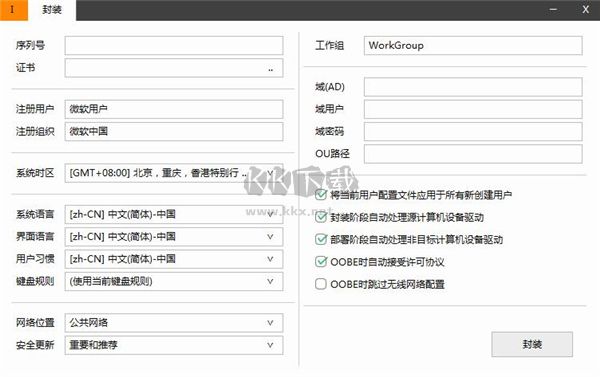The width and height of the screenshot is (600, 377).
Task: Open the 安全更新 dropdown
Action: (x=174, y=345)
